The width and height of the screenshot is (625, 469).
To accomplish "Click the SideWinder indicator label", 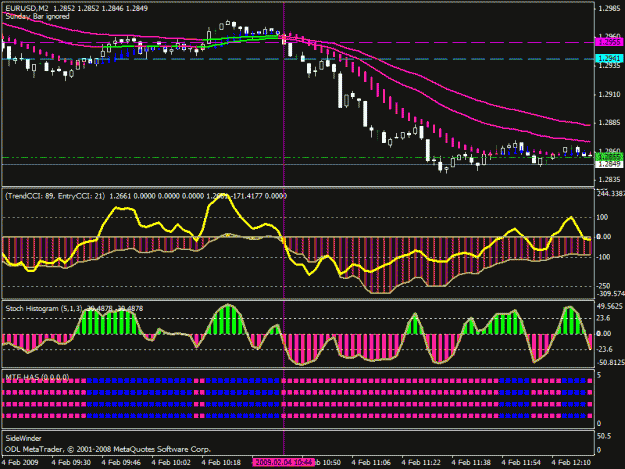I will pyautogui.click(x=24, y=438).
